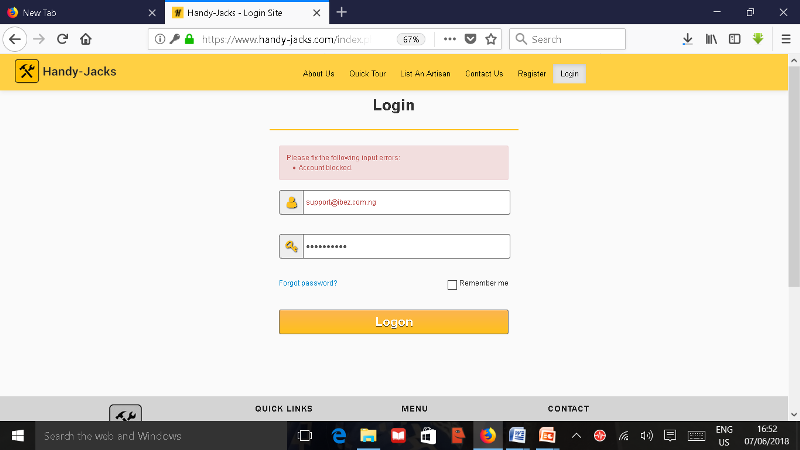Image resolution: width=800 pixels, height=450 pixels.
Task: Open the Quick Tour page
Action: pyautogui.click(x=367, y=74)
